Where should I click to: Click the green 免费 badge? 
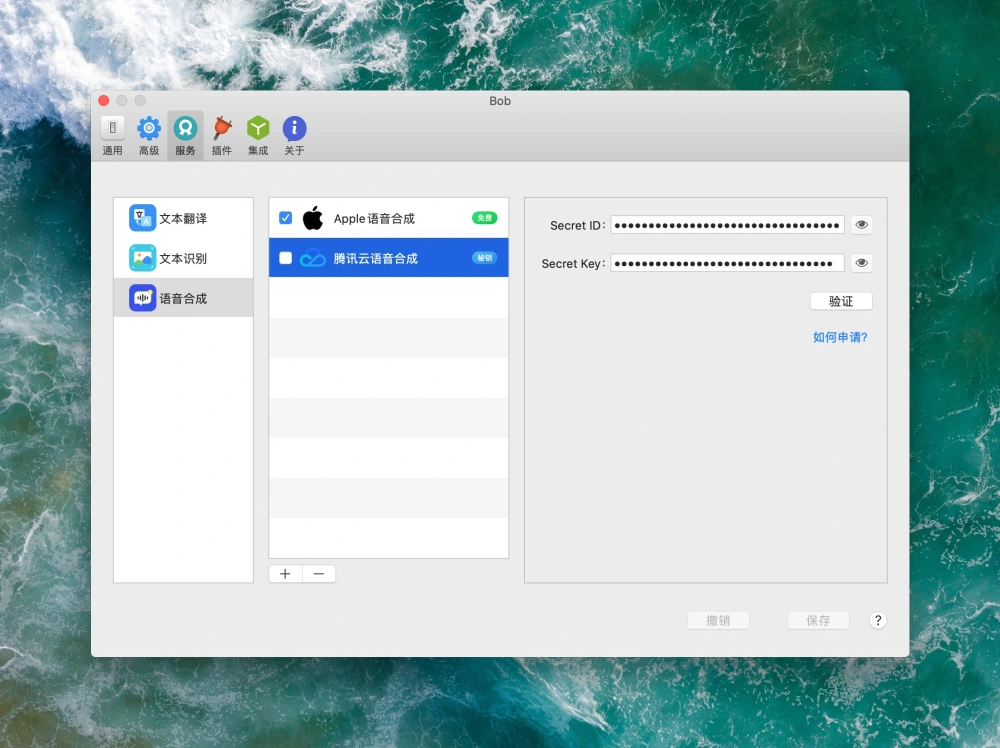[485, 218]
